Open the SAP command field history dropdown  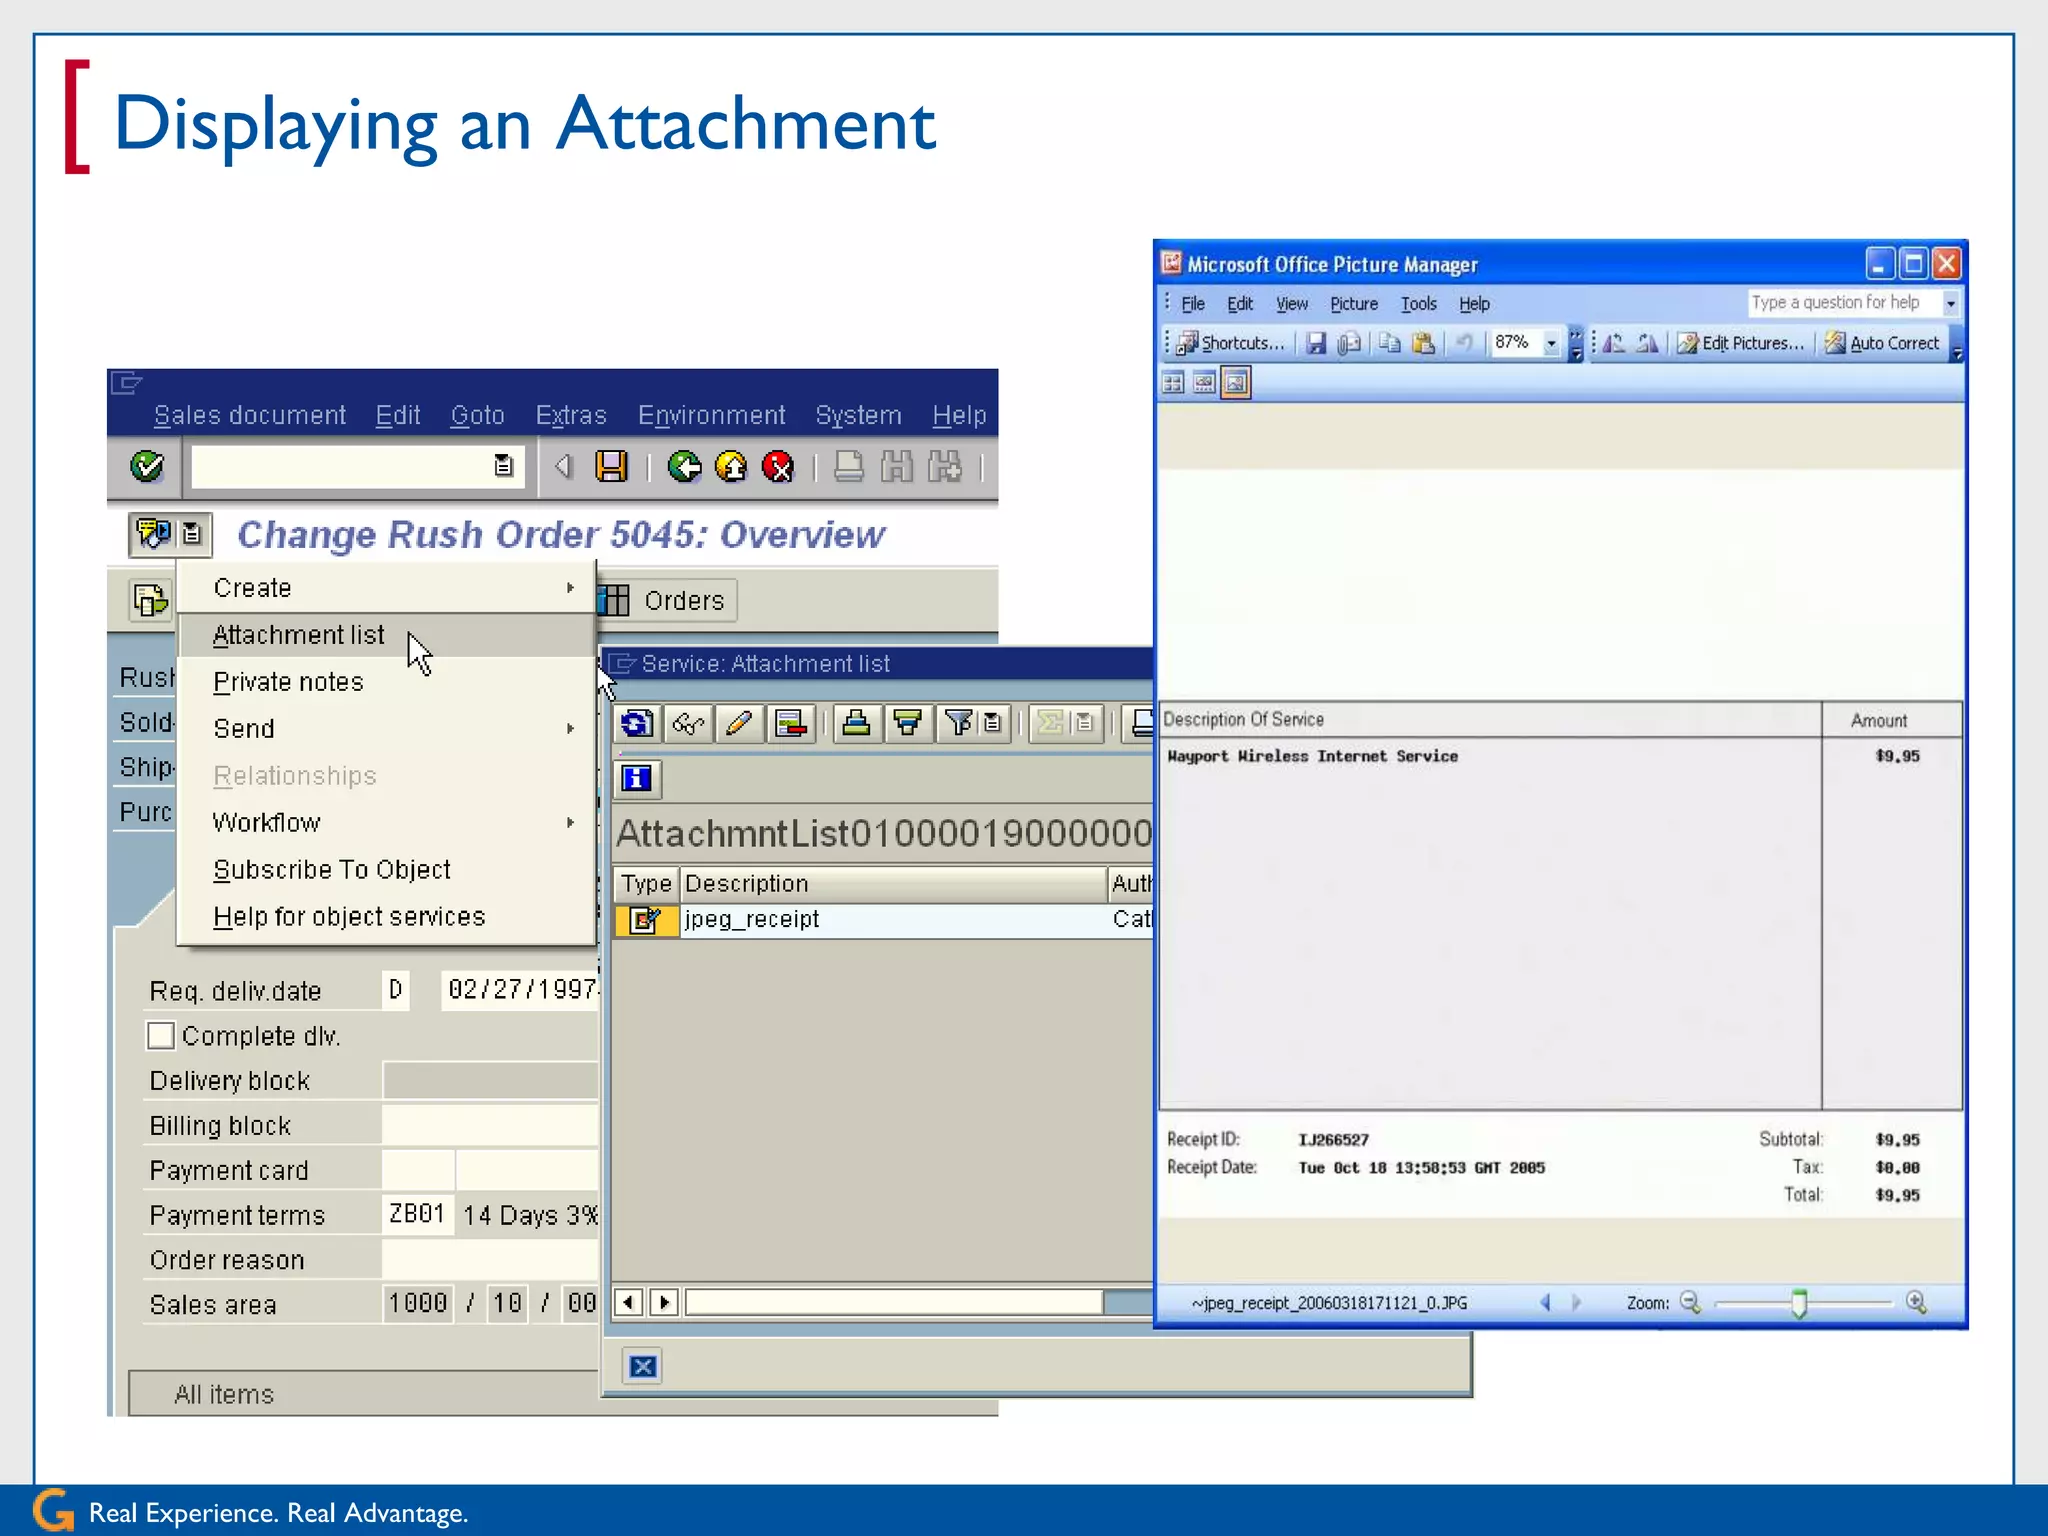504,466
